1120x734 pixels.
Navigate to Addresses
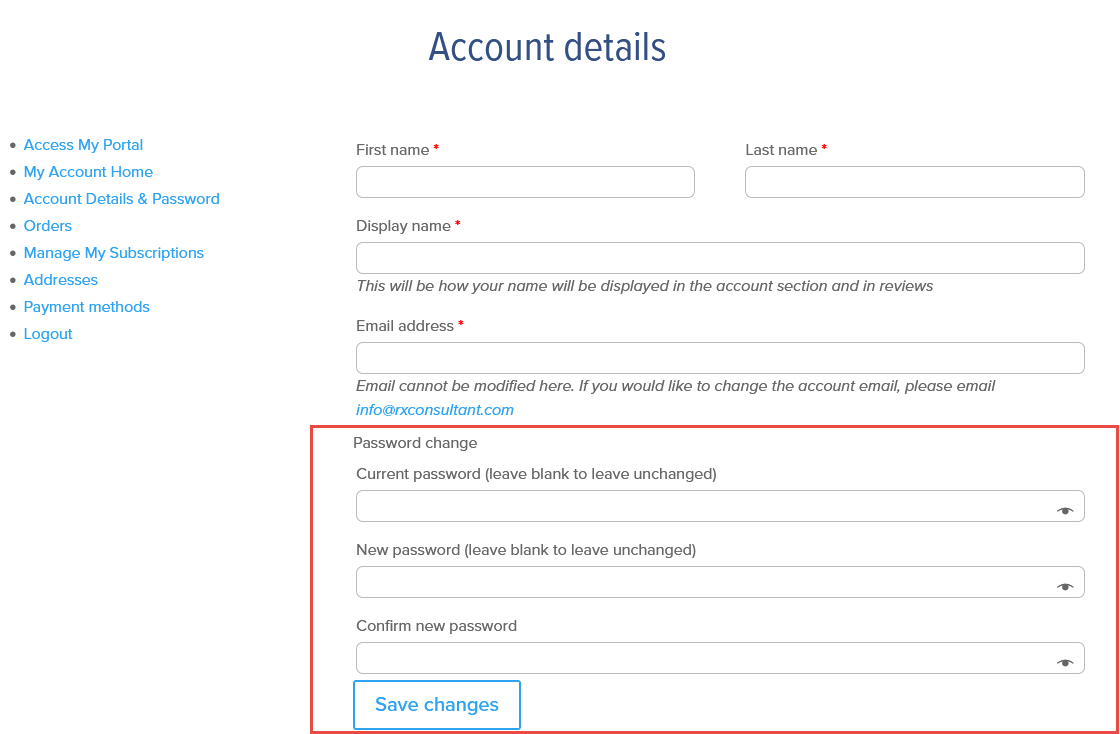61,280
